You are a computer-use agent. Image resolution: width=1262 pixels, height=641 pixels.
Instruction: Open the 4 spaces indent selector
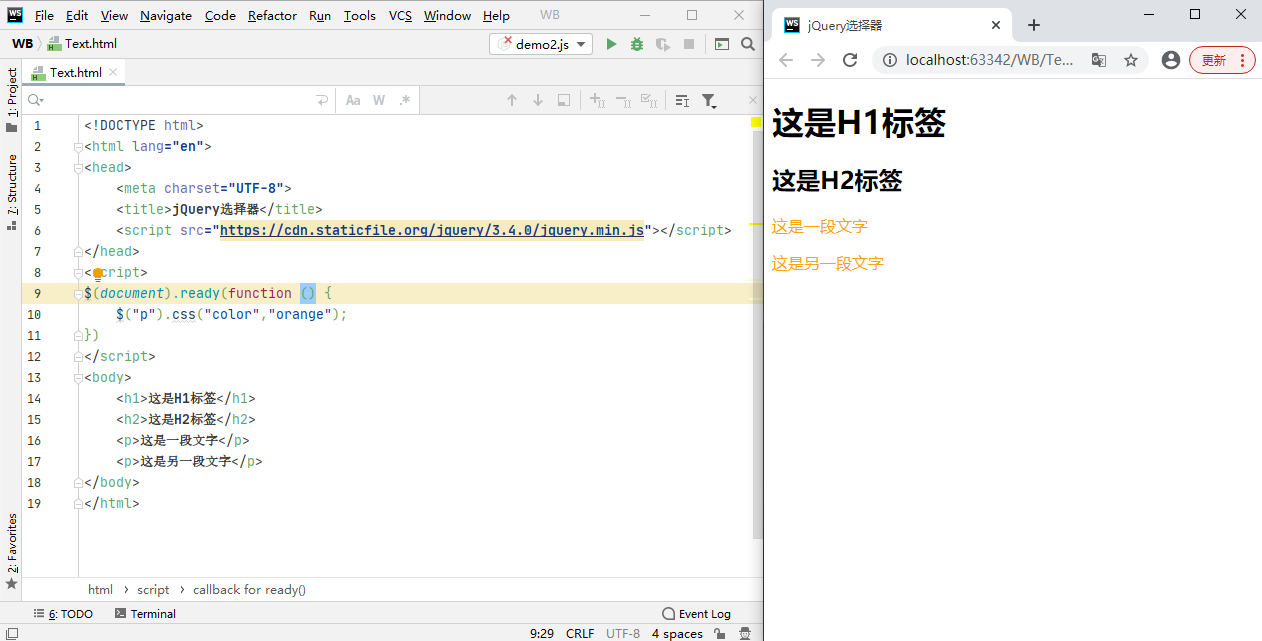click(x=677, y=633)
